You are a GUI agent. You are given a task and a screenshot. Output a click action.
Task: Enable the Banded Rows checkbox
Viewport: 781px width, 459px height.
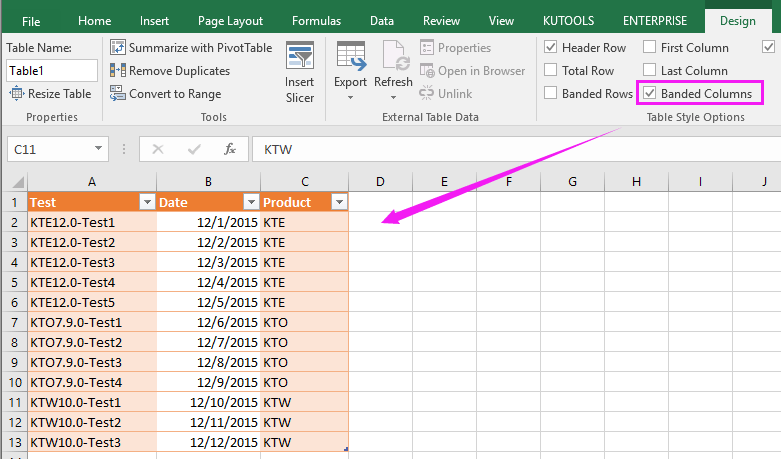tap(551, 93)
